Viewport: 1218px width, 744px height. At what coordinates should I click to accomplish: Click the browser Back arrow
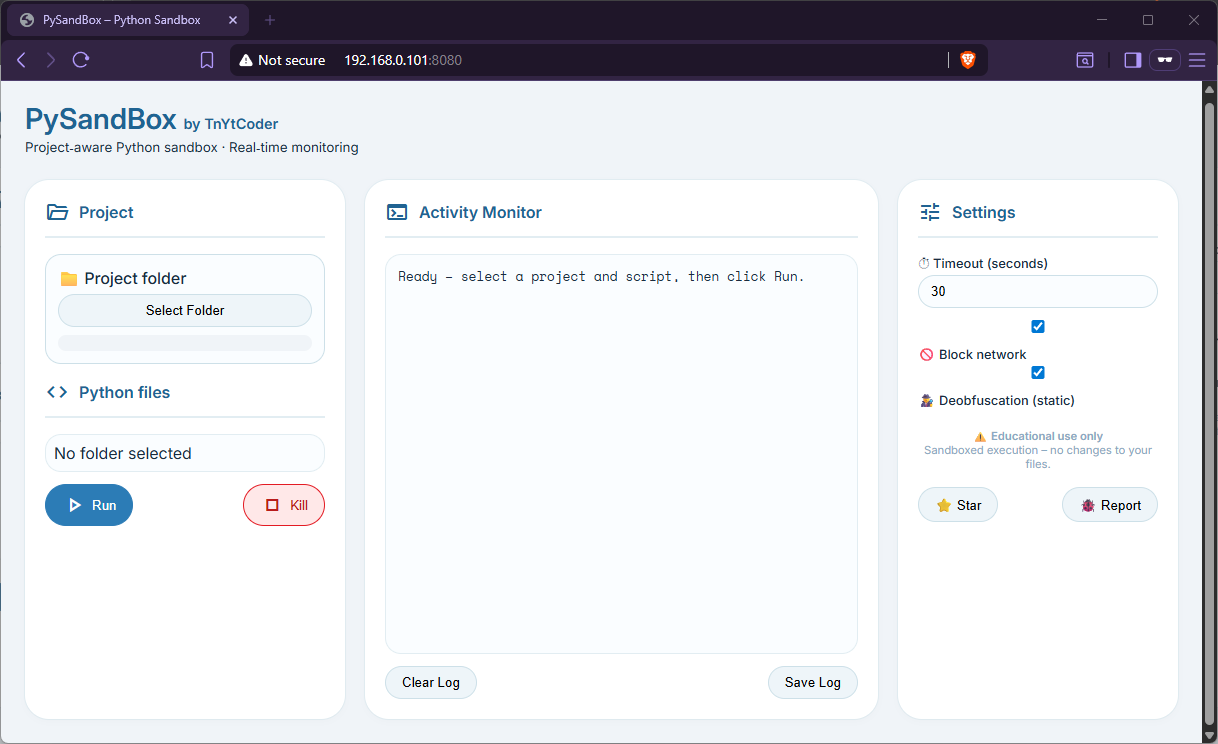click(21, 60)
